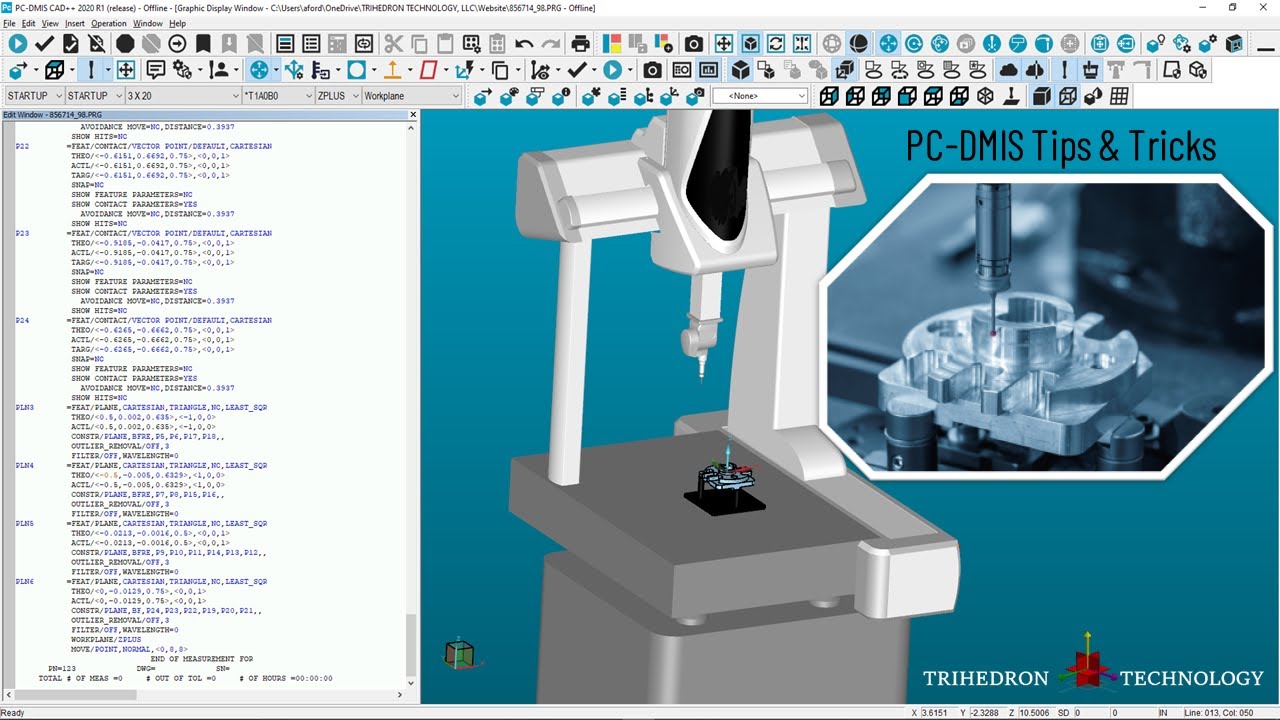Open the Window menu
Screen dimensions: 1280x720
(148, 23)
